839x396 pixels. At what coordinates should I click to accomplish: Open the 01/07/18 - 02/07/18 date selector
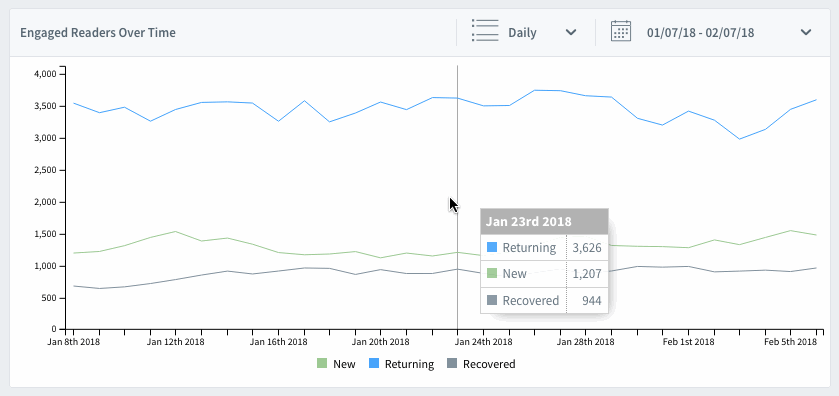coord(711,32)
